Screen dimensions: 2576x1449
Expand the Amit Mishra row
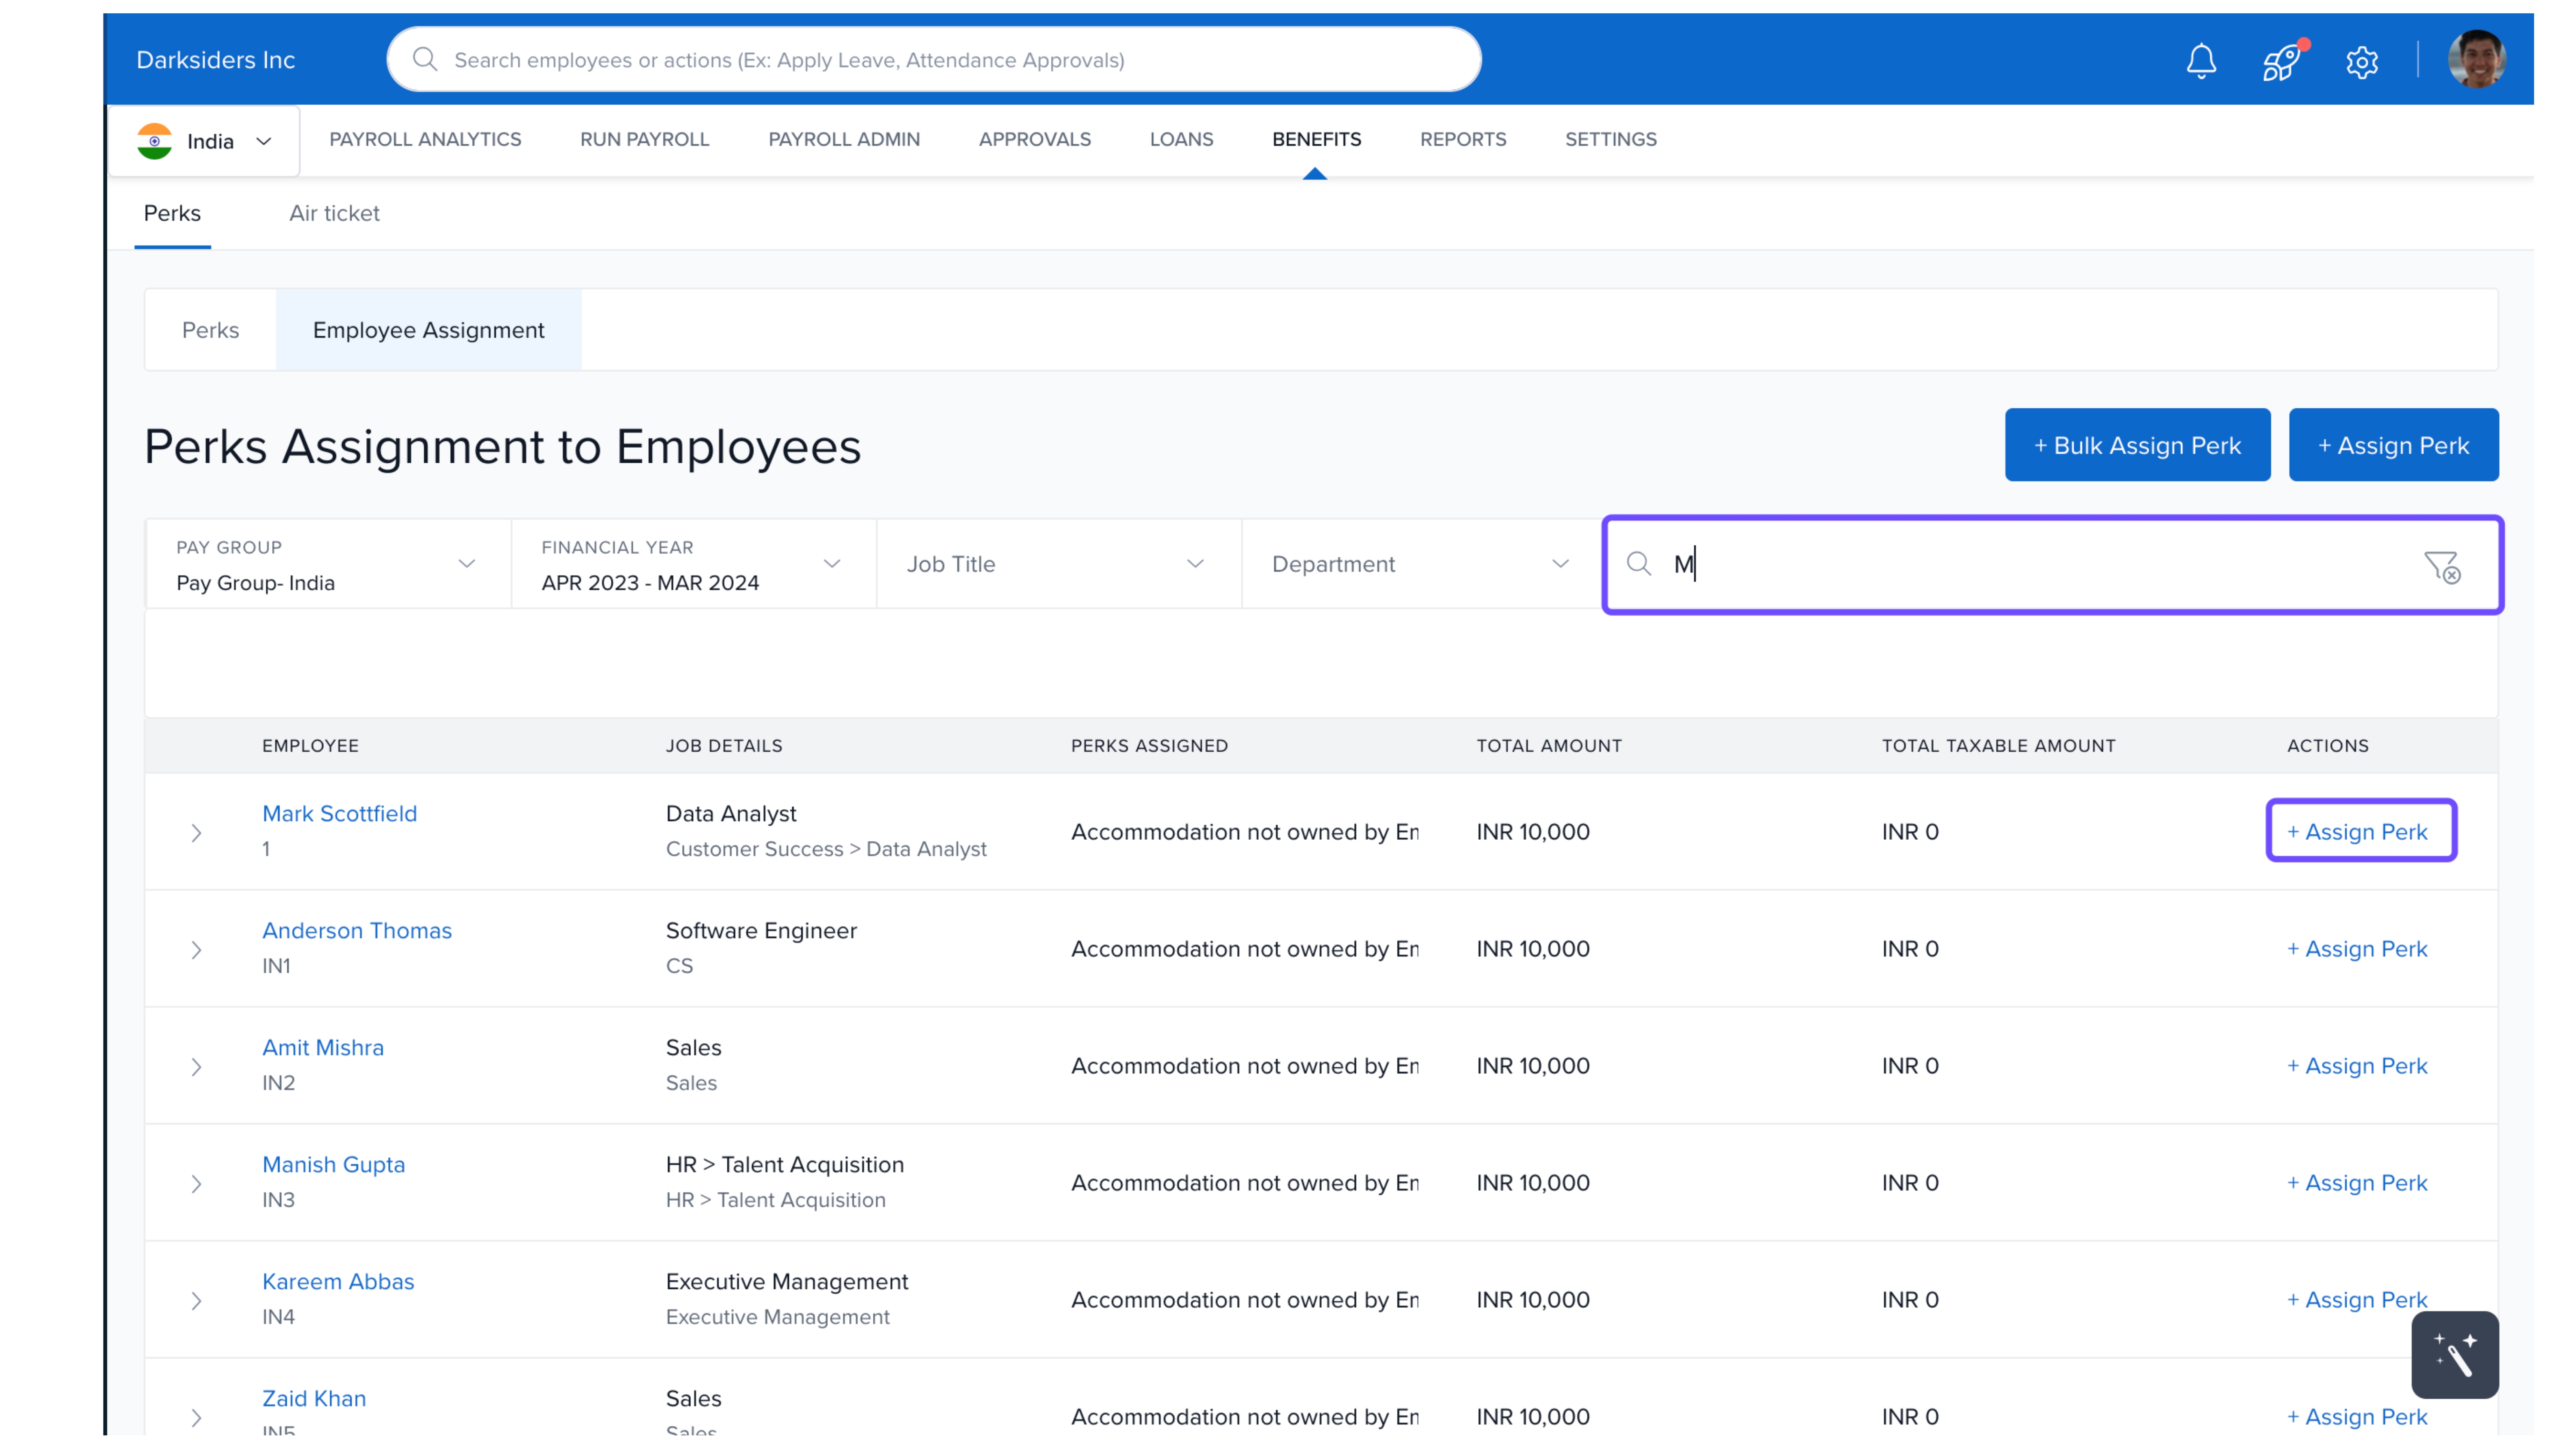click(x=196, y=1066)
